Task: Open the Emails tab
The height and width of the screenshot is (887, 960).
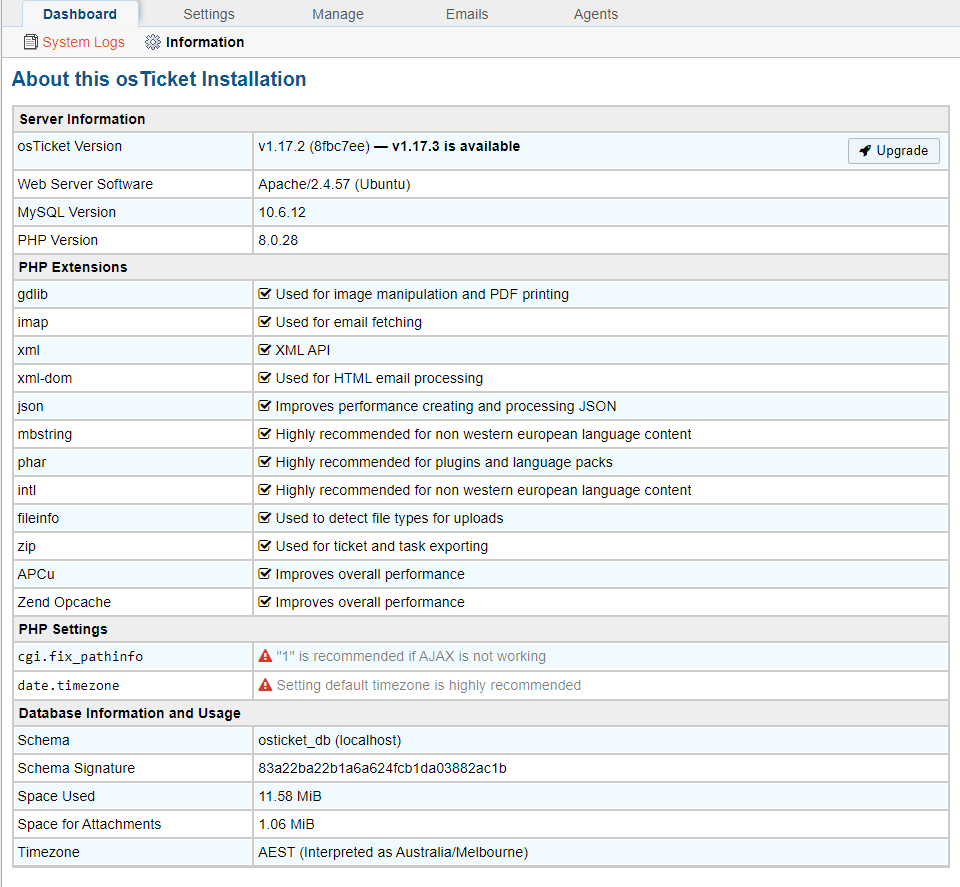Action: click(x=467, y=14)
